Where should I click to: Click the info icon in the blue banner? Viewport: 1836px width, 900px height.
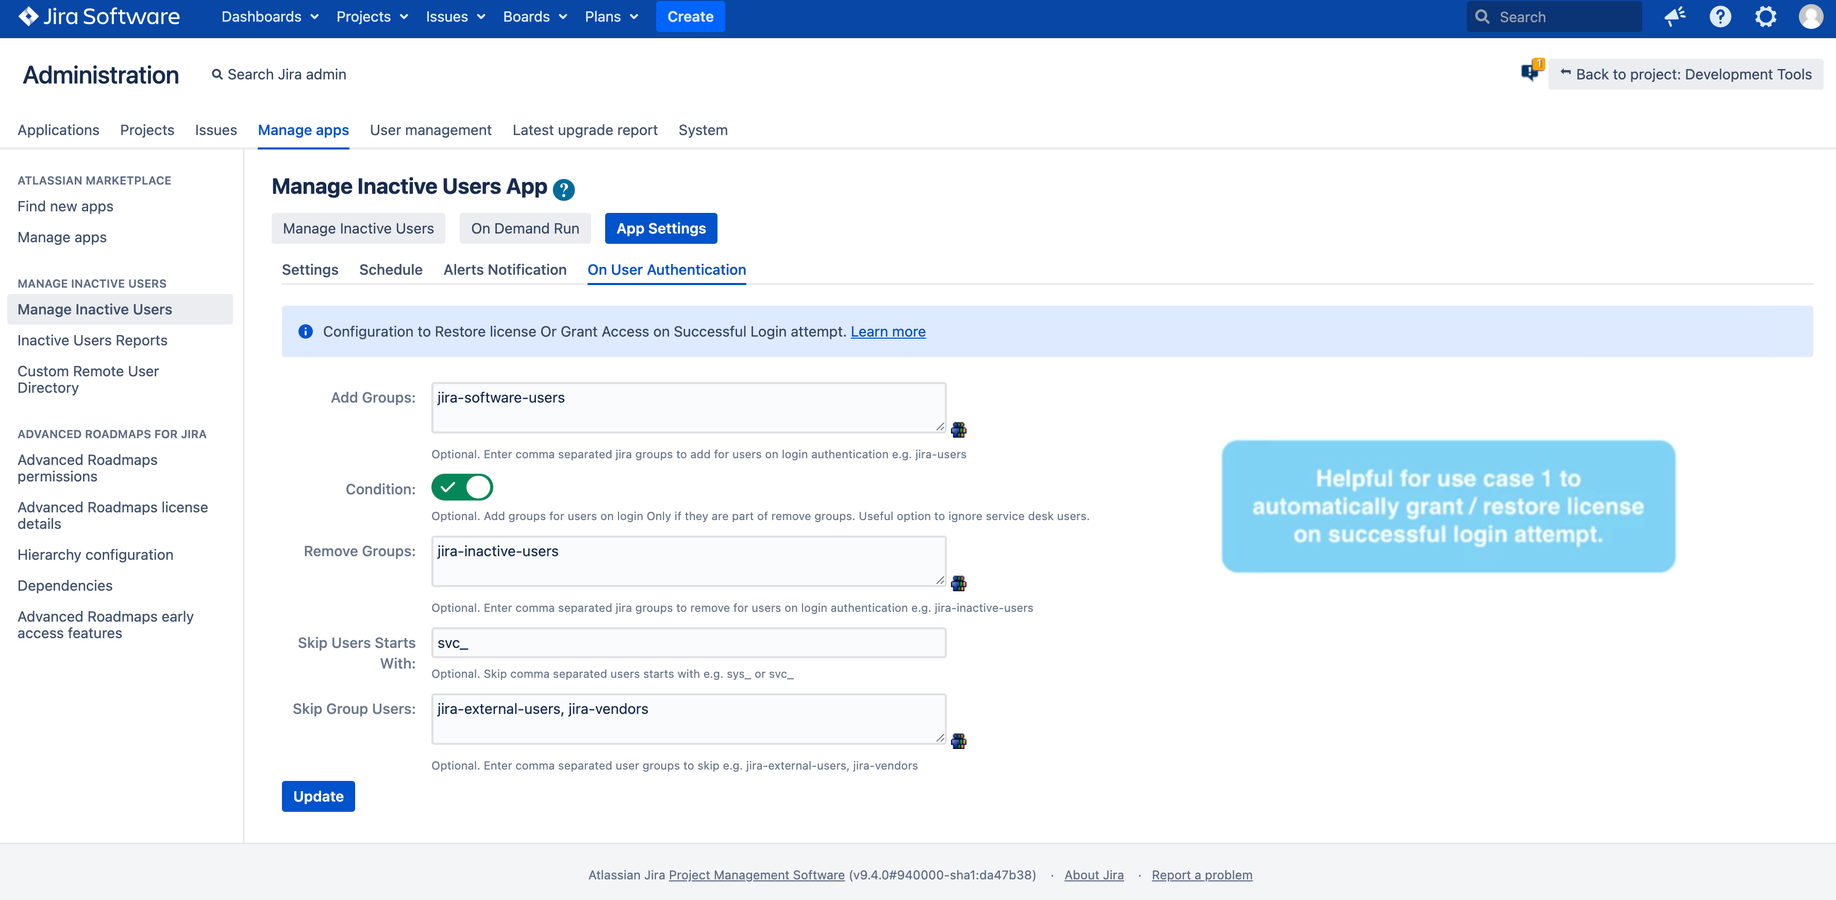click(306, 332)
